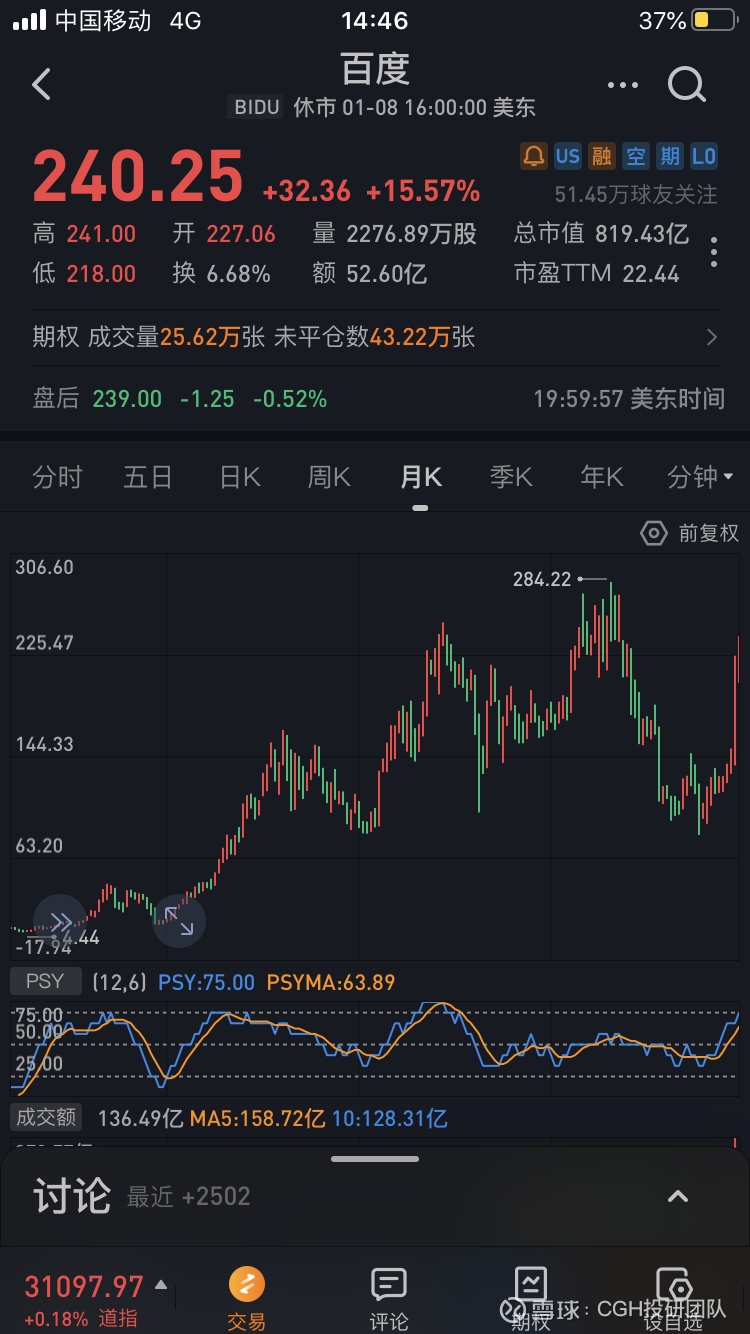Switch to 年K yearly chart tab
This screenshot has height=1334, width=750.
coord(602,477)
